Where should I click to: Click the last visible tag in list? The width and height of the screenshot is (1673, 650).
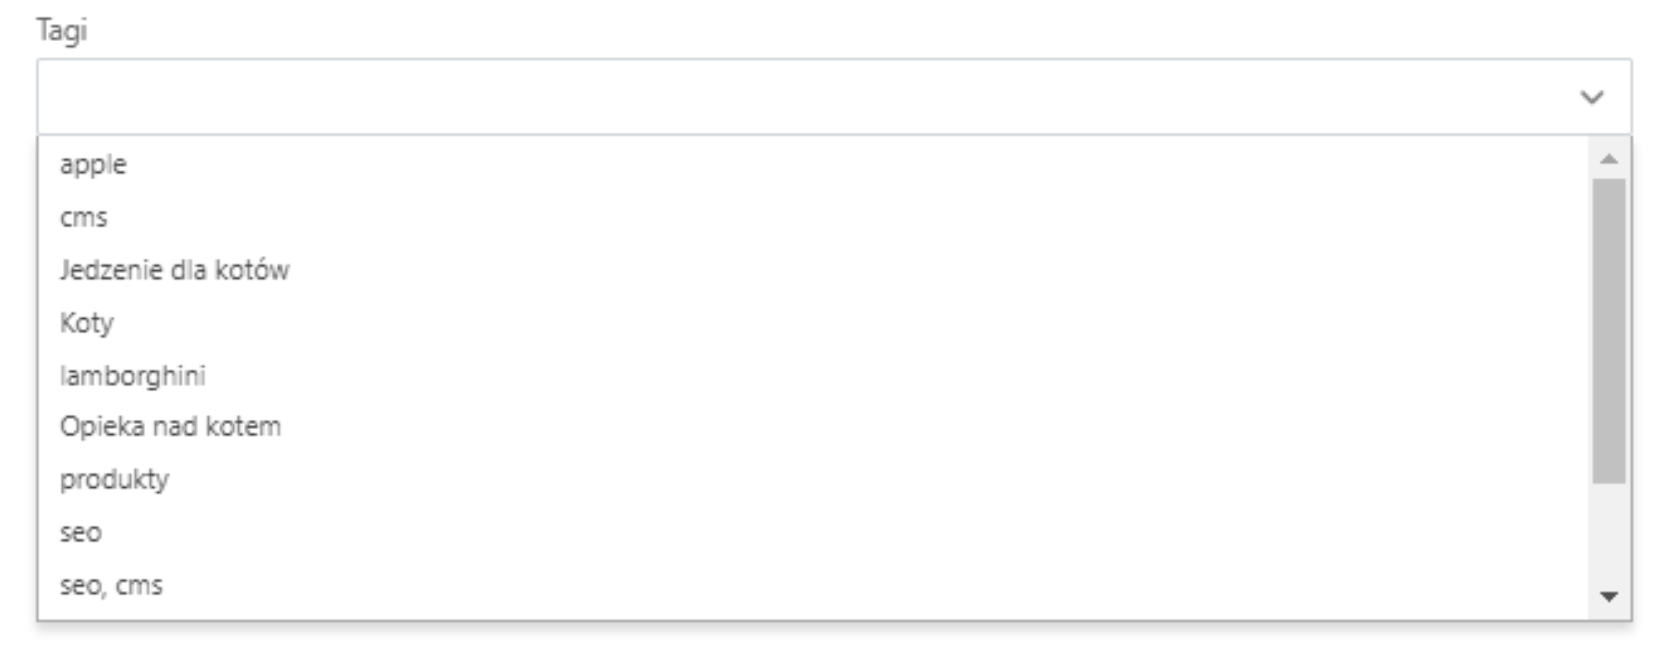tap(111, 586)
